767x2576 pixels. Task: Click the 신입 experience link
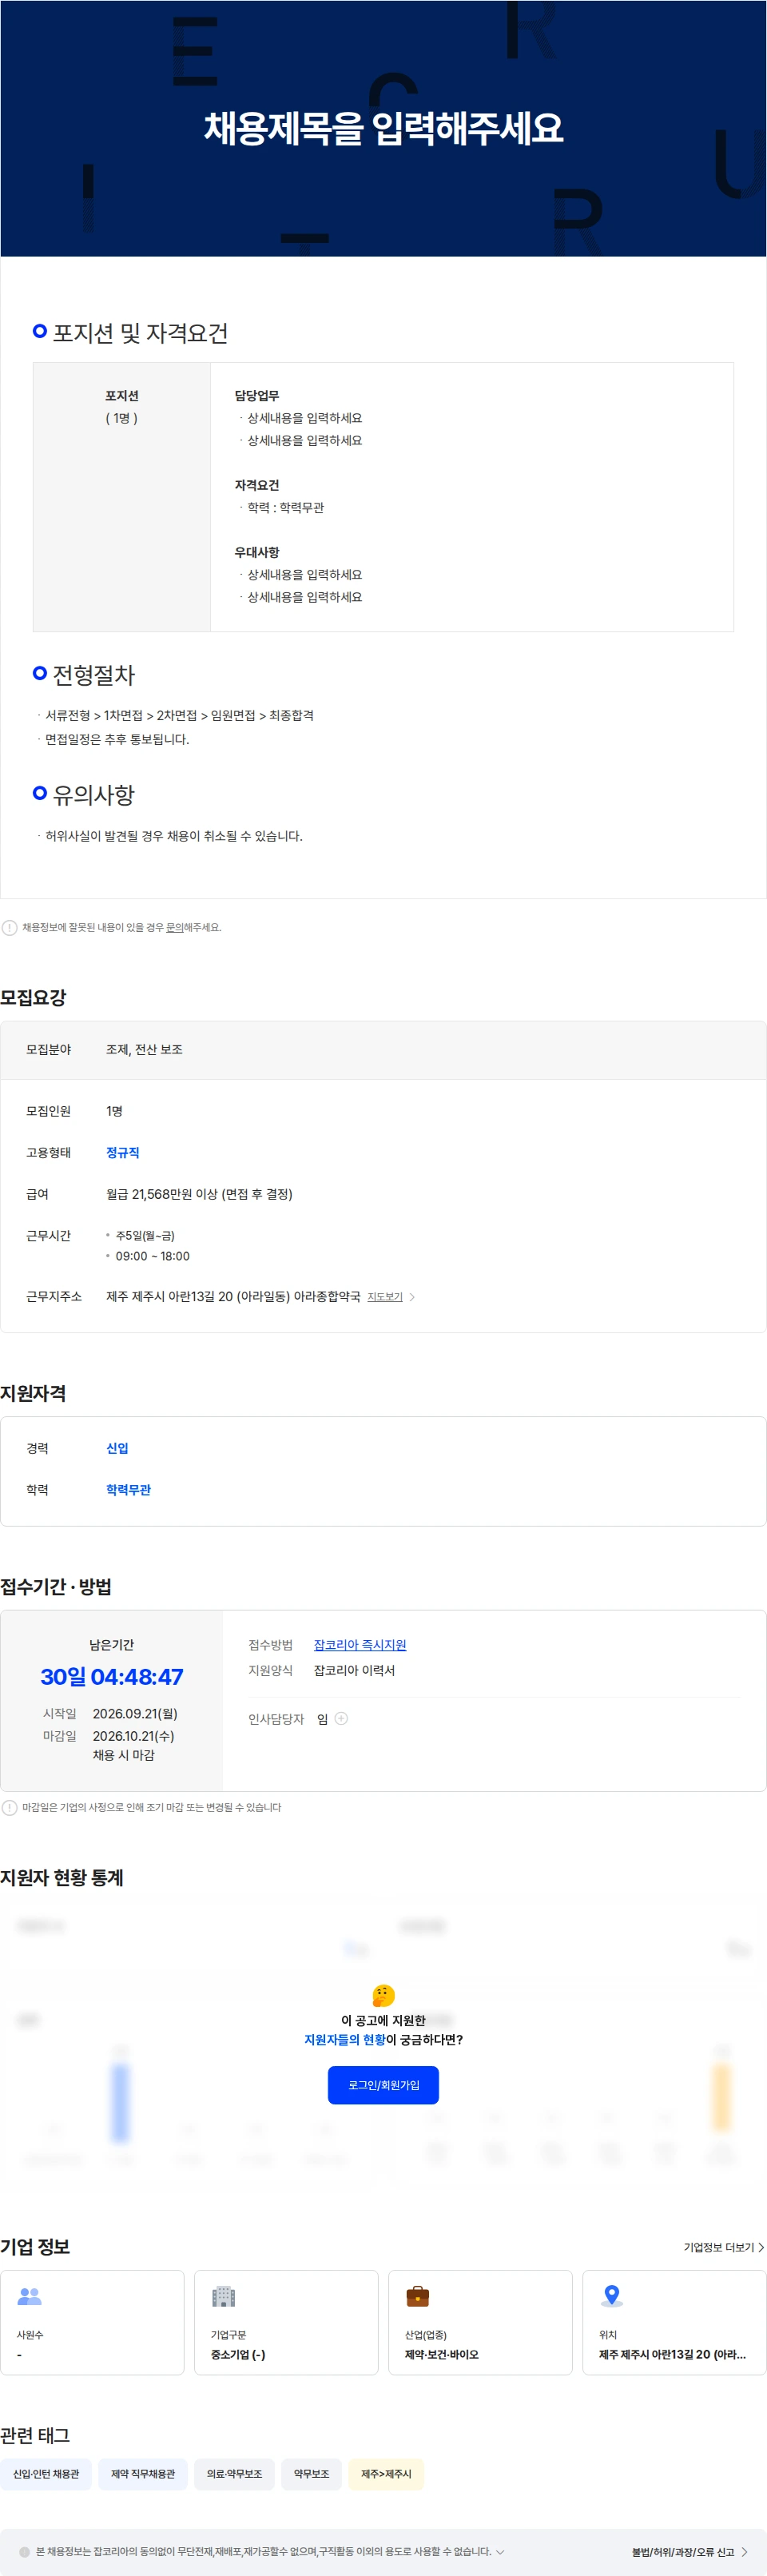pos(117,1448)
